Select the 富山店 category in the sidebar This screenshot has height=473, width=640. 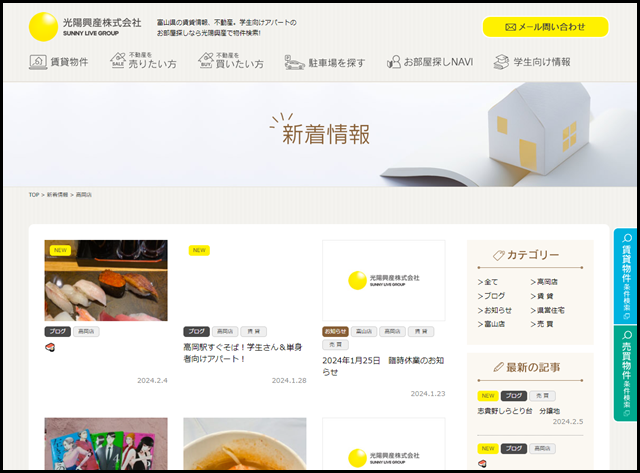(491, 324)
